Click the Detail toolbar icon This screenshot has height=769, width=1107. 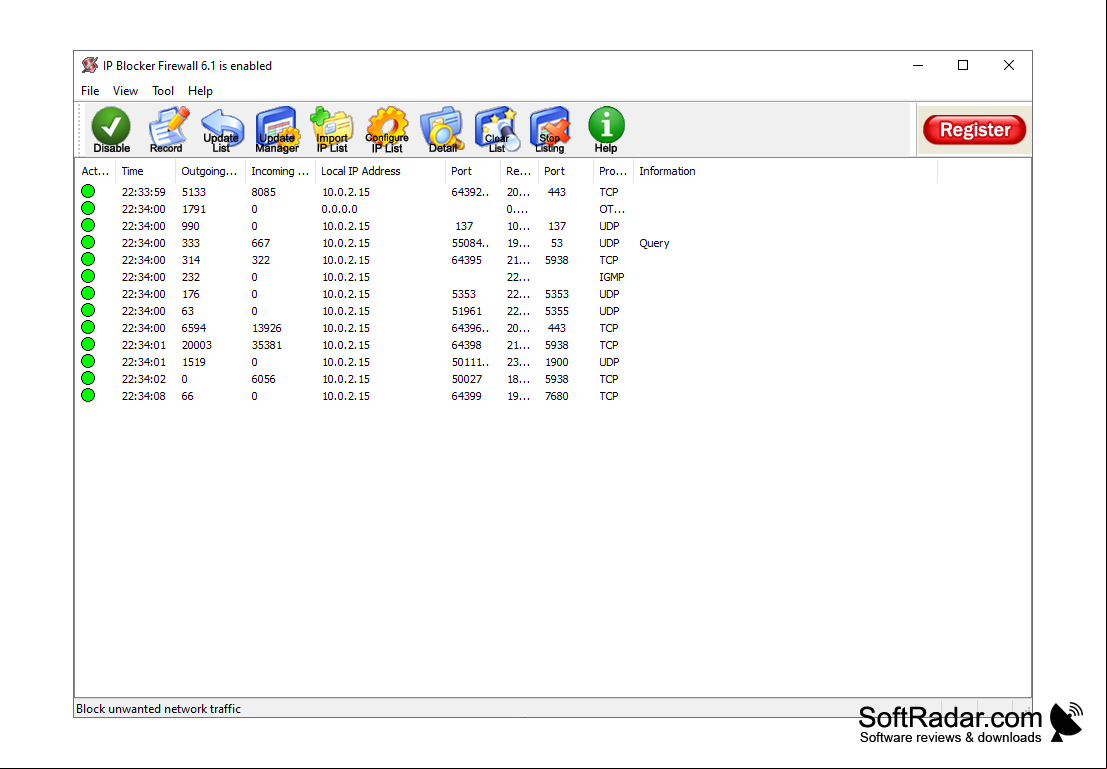442,130
